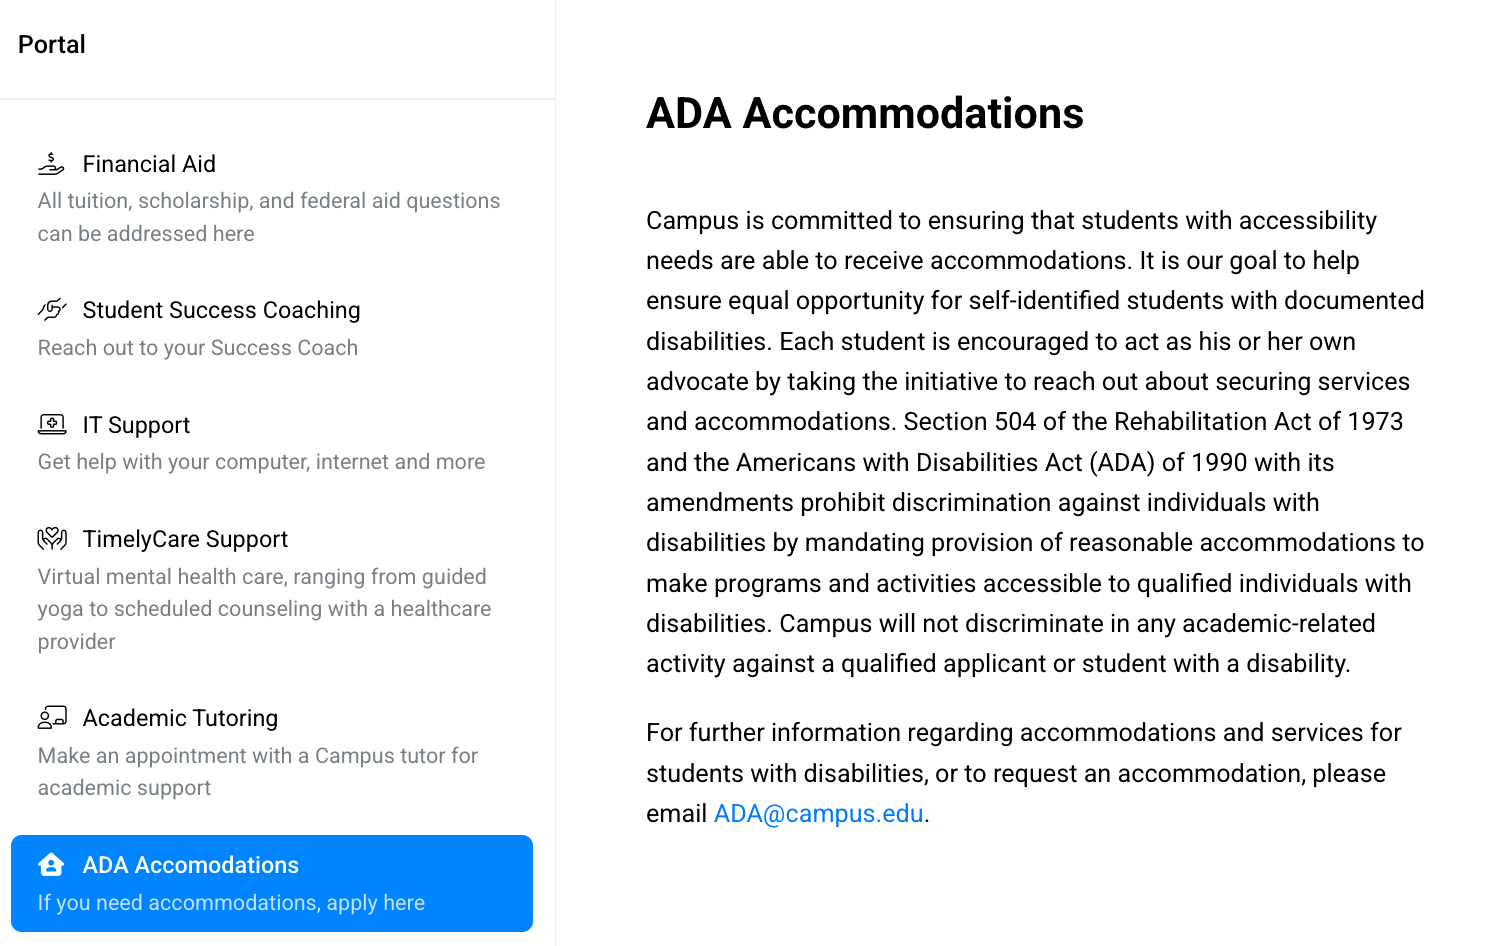Open TimelyCare Support from the sidebar
Screen dimensions: 1490x946
(x=185, y=539)
